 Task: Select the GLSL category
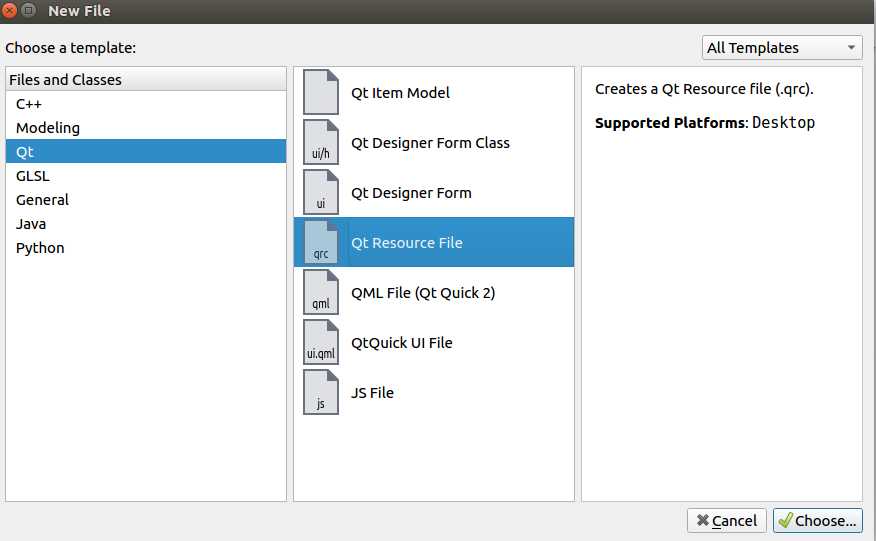[x=146, y=175]
